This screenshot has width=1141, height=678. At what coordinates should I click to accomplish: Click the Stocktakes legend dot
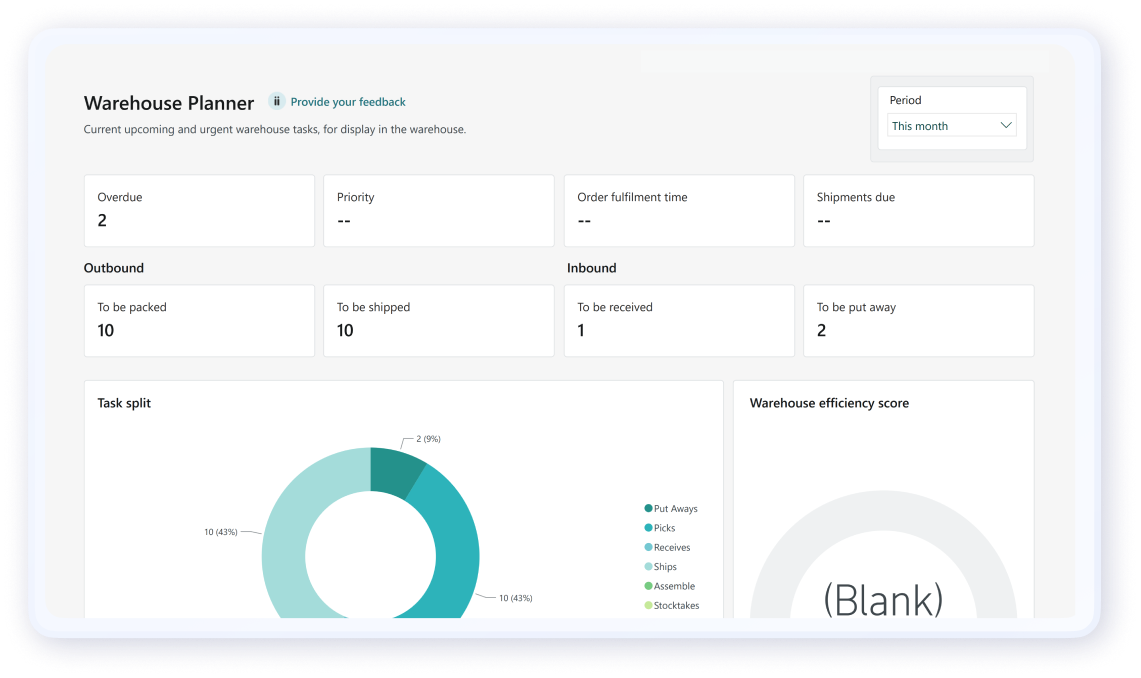[x=649, y=606]
